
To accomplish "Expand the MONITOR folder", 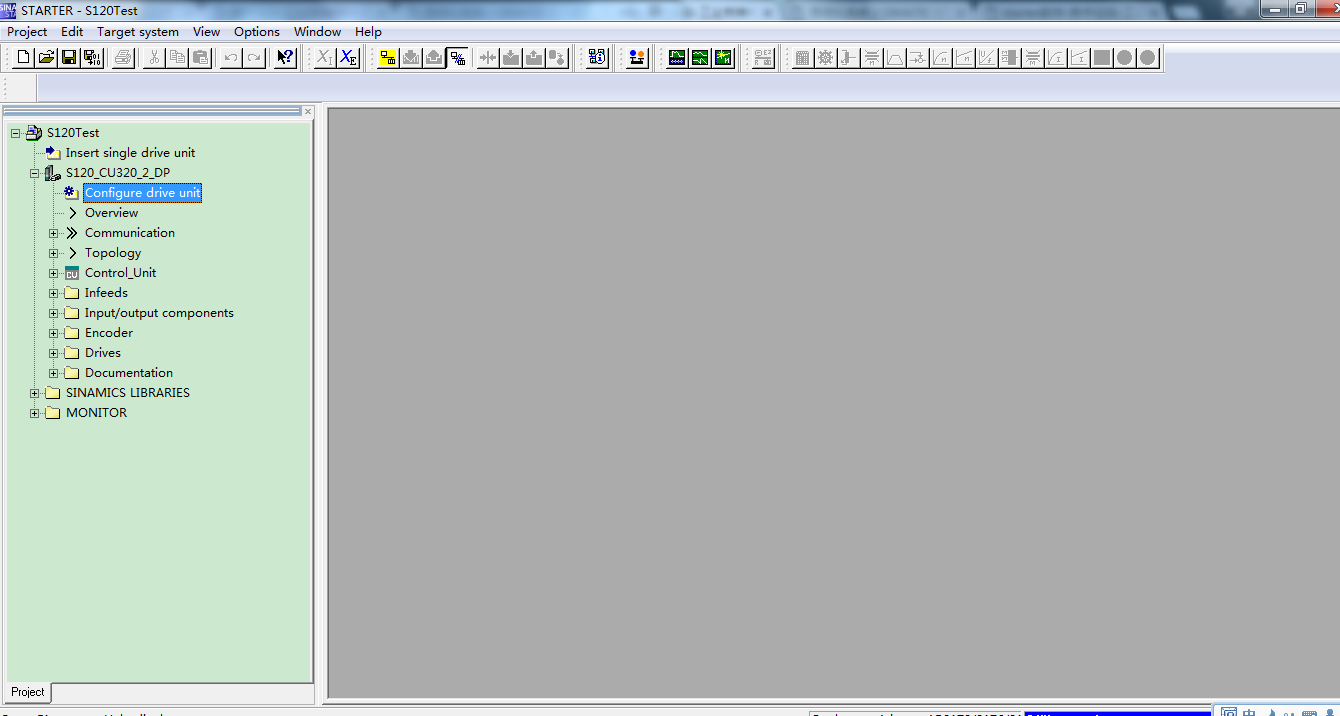I will click(x=34, y=413).
